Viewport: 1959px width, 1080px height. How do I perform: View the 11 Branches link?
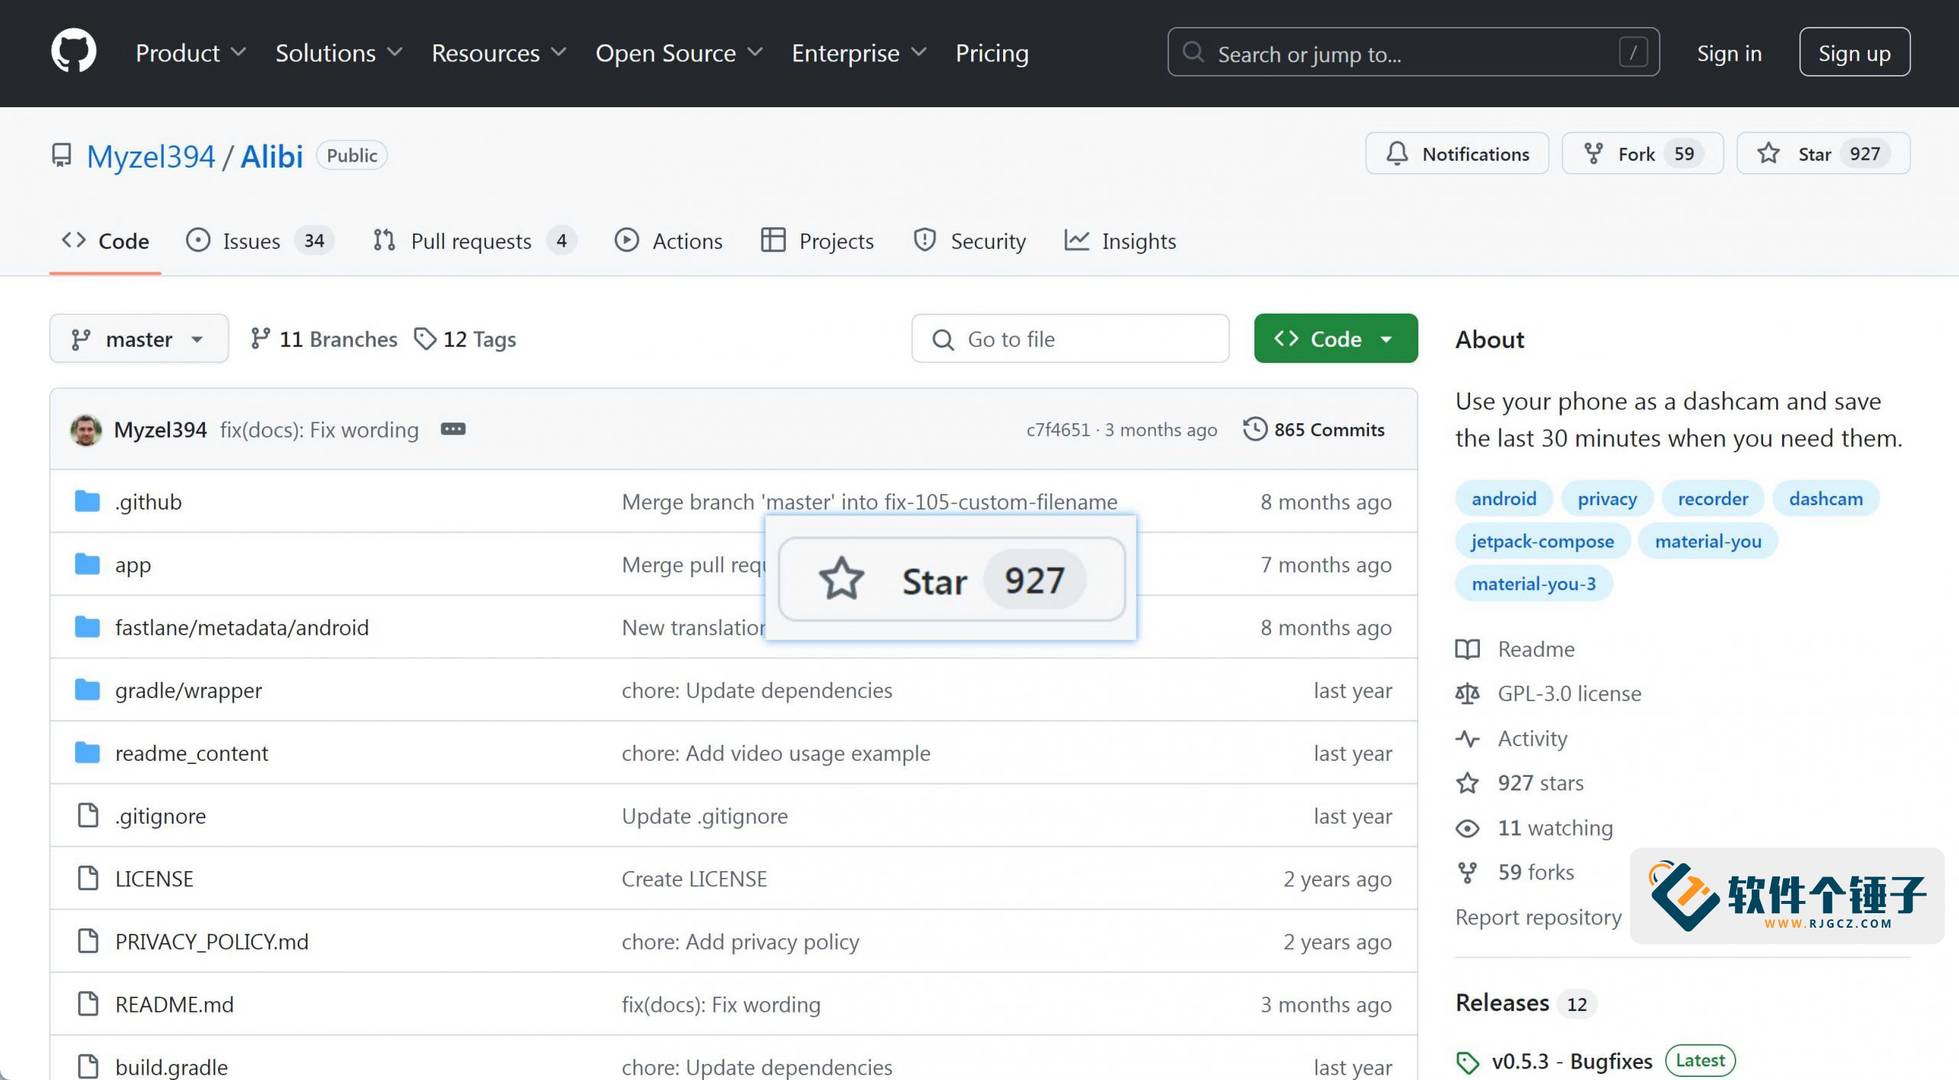(x=323, y=339)
